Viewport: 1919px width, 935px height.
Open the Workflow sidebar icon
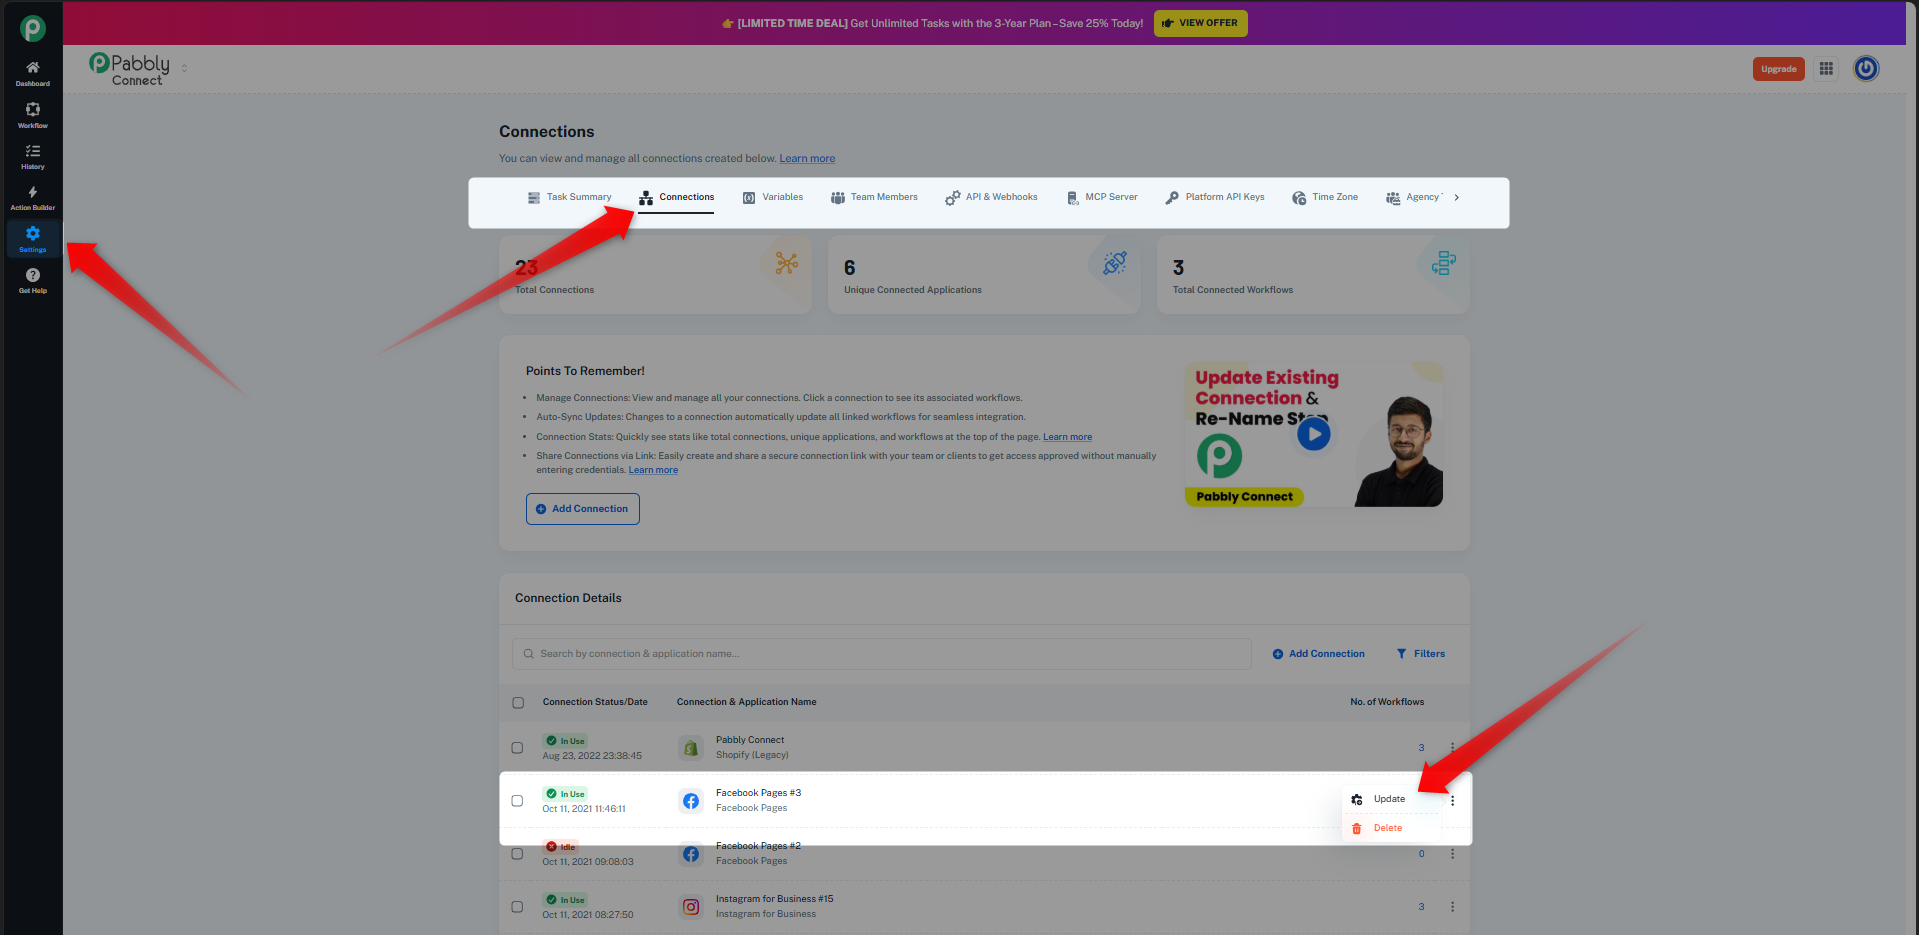pos(32,115)
